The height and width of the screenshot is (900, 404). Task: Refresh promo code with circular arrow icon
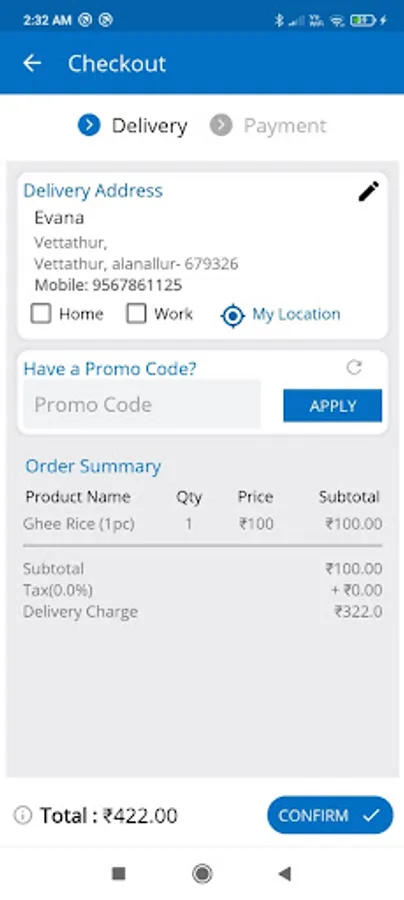354,367
